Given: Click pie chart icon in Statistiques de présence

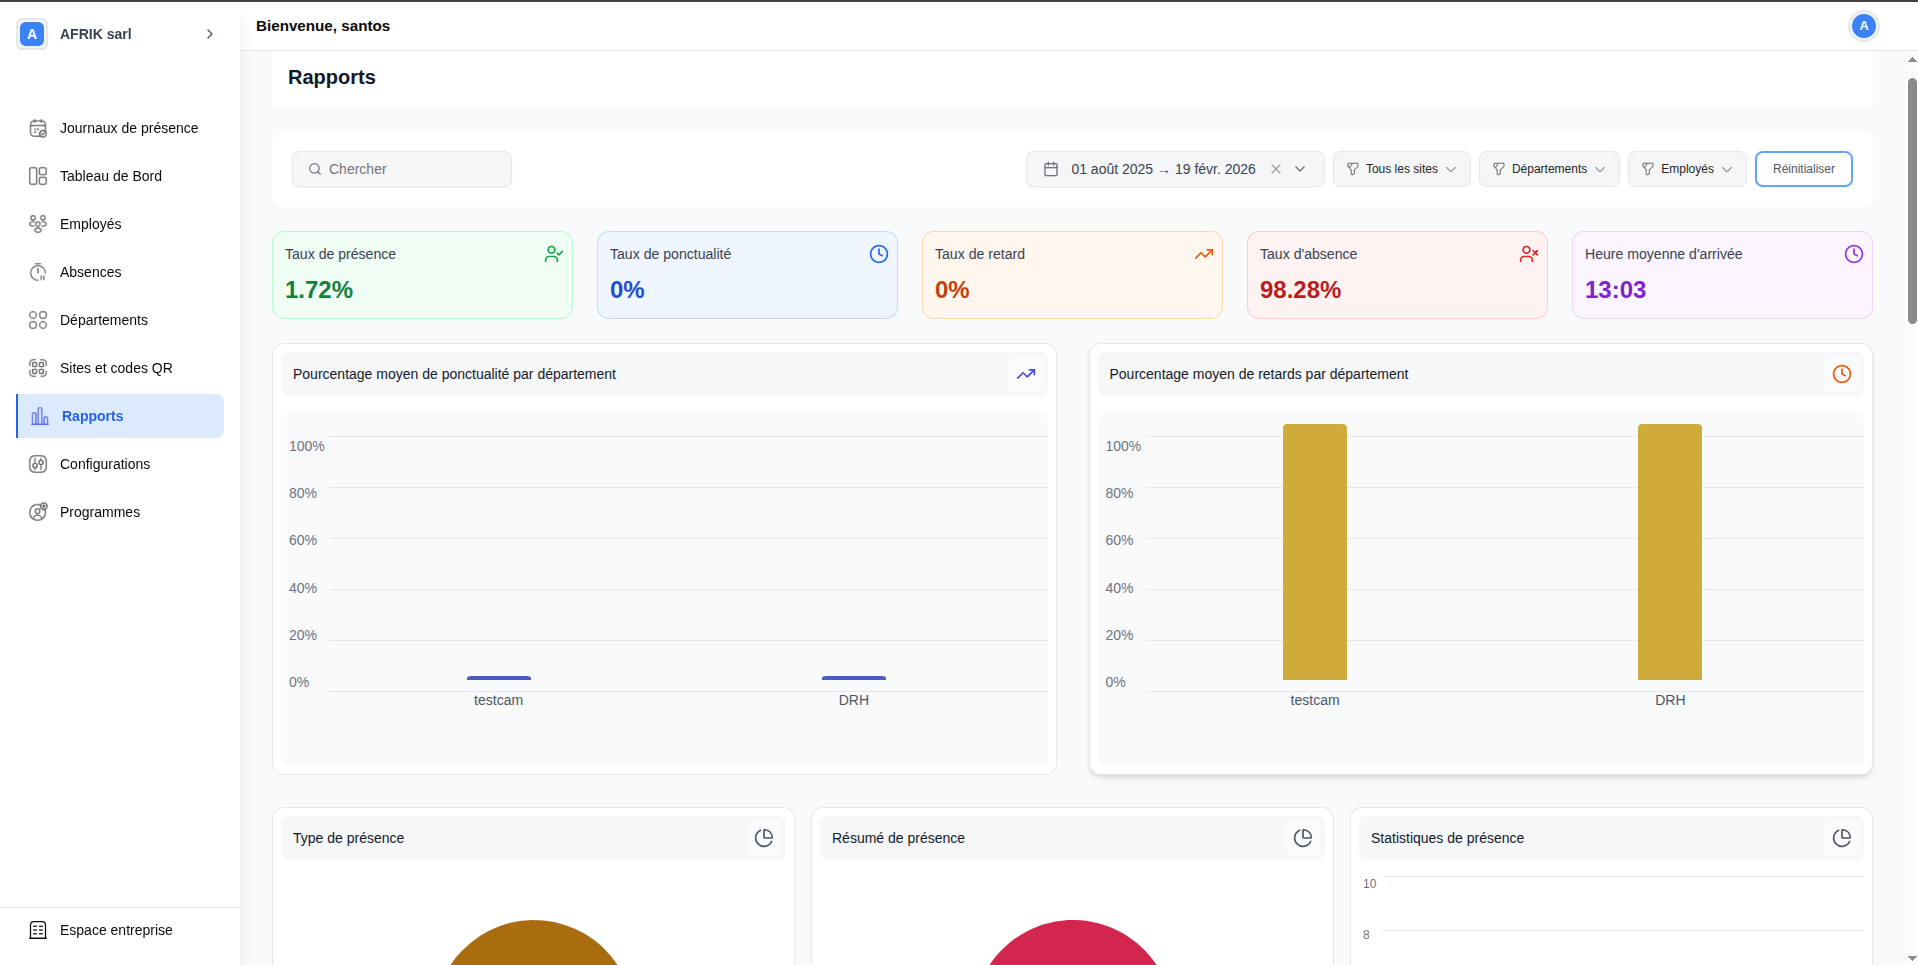Looking at the screenshot, I should [1841, 838].
